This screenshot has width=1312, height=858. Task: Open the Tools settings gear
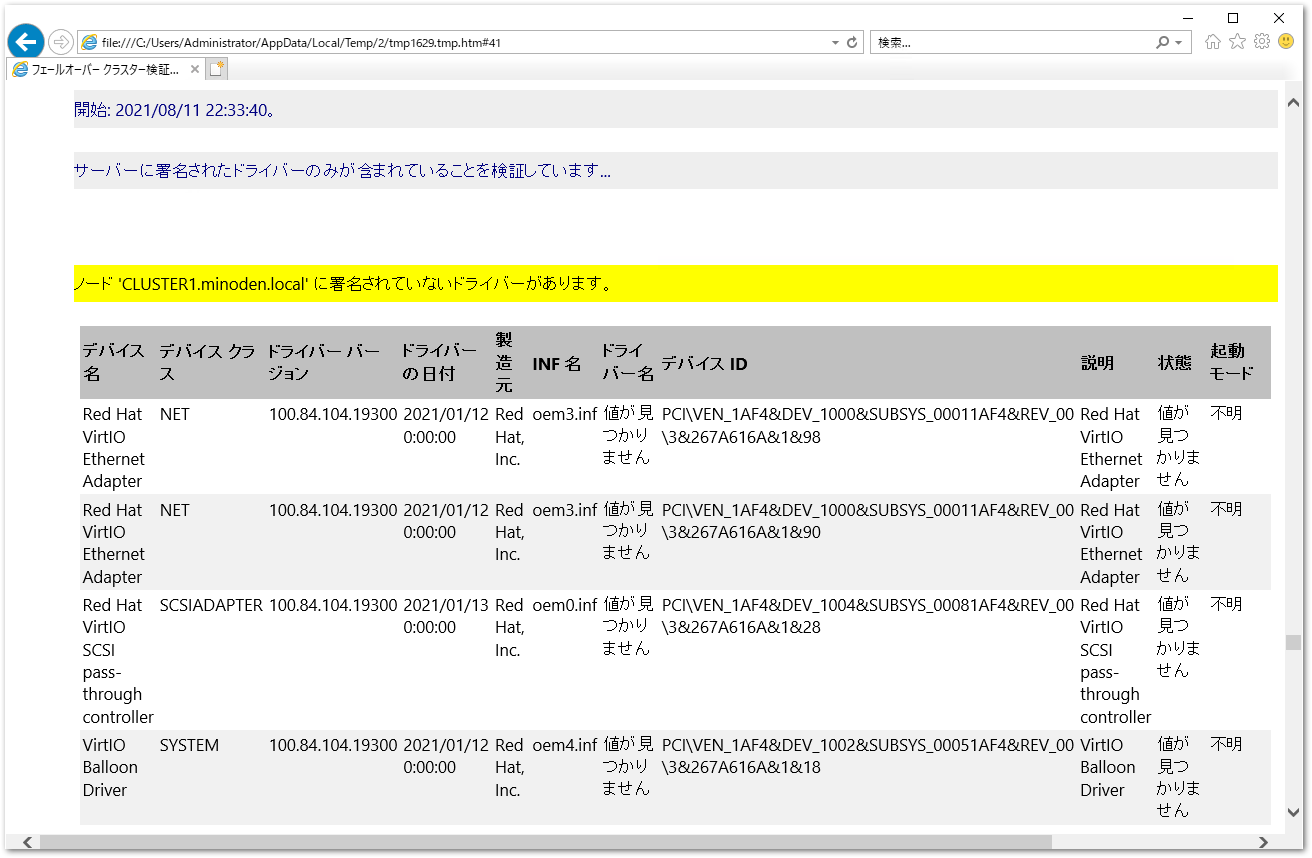(x=1261, y=41)
